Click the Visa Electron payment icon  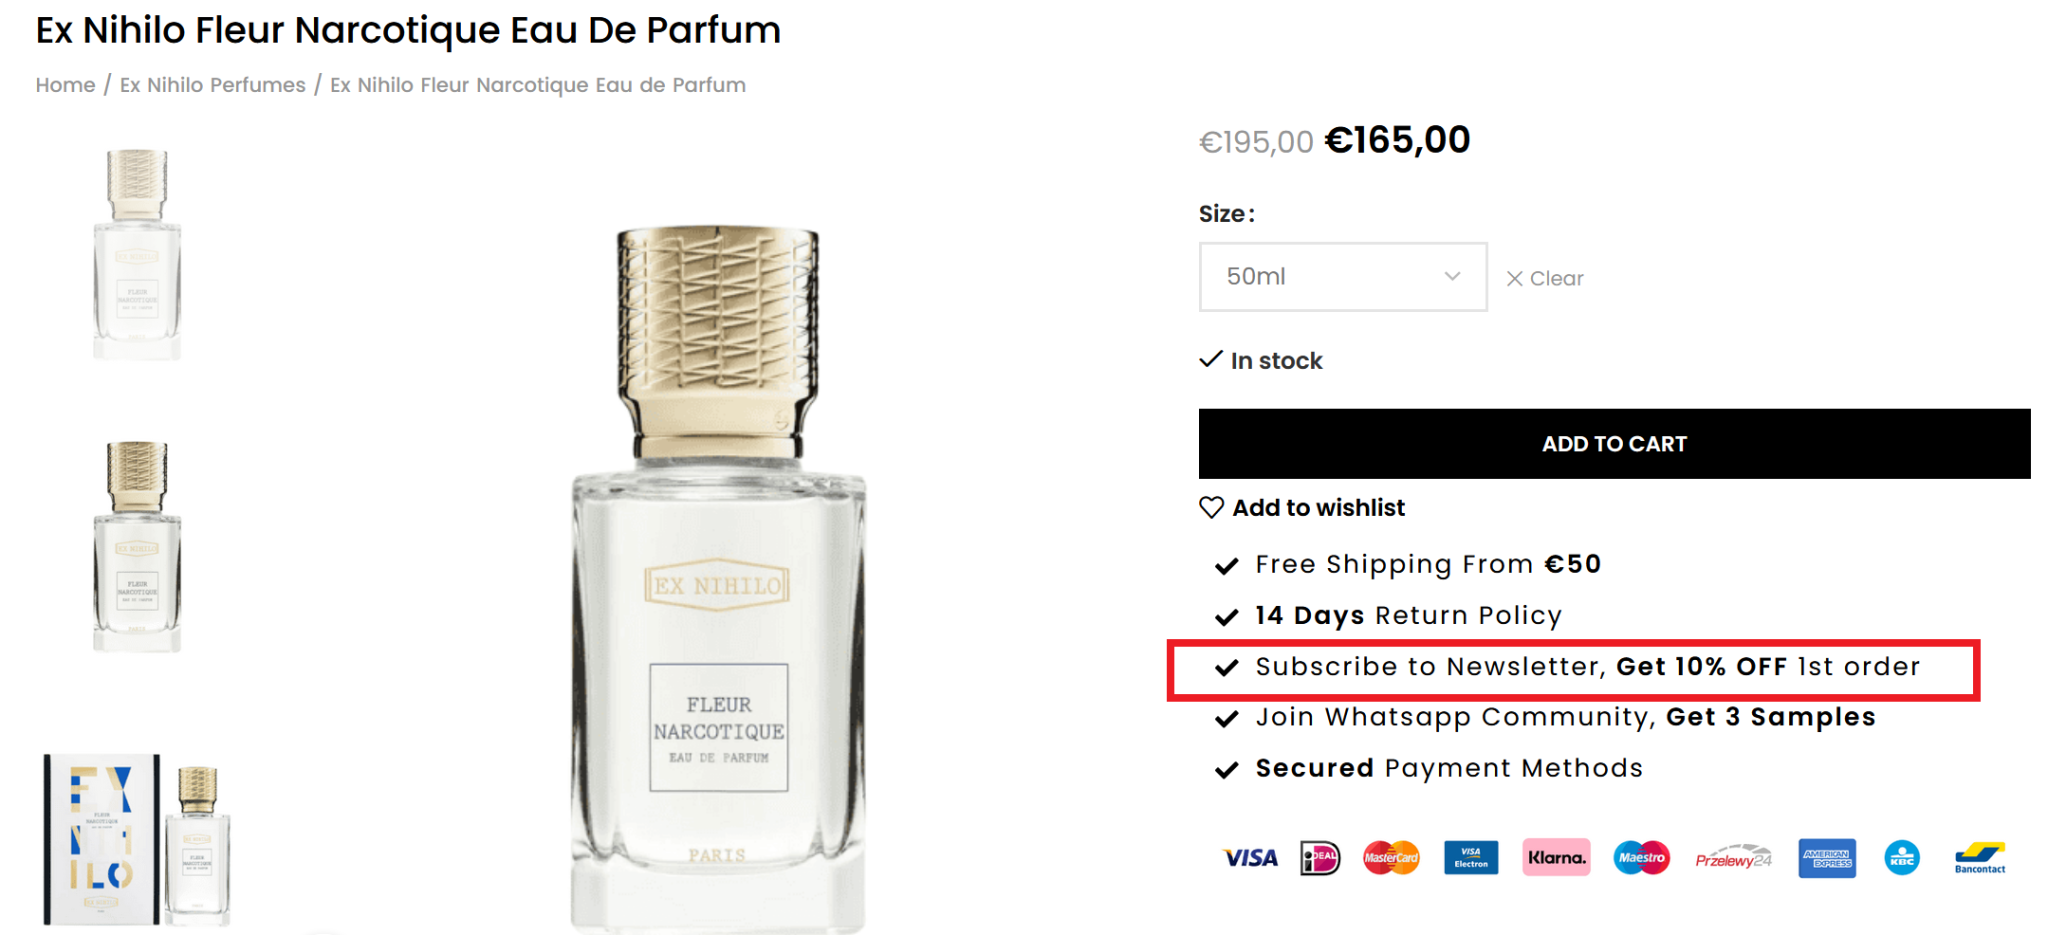[1471, 858]
